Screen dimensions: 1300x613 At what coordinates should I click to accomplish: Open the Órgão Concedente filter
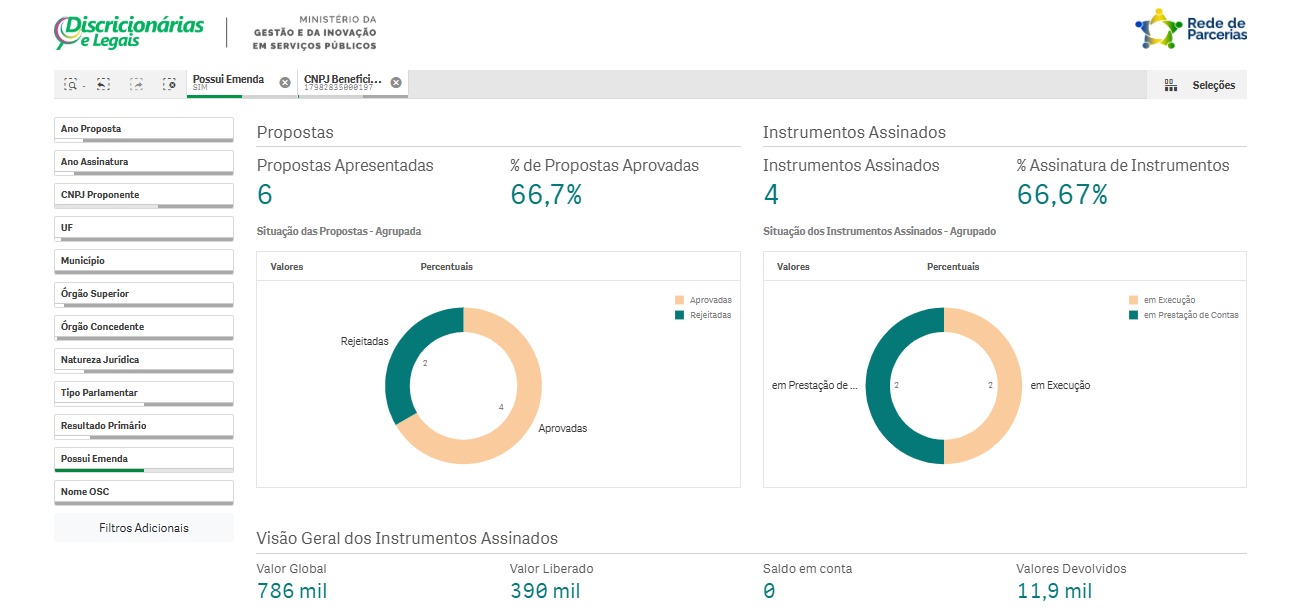143,327
